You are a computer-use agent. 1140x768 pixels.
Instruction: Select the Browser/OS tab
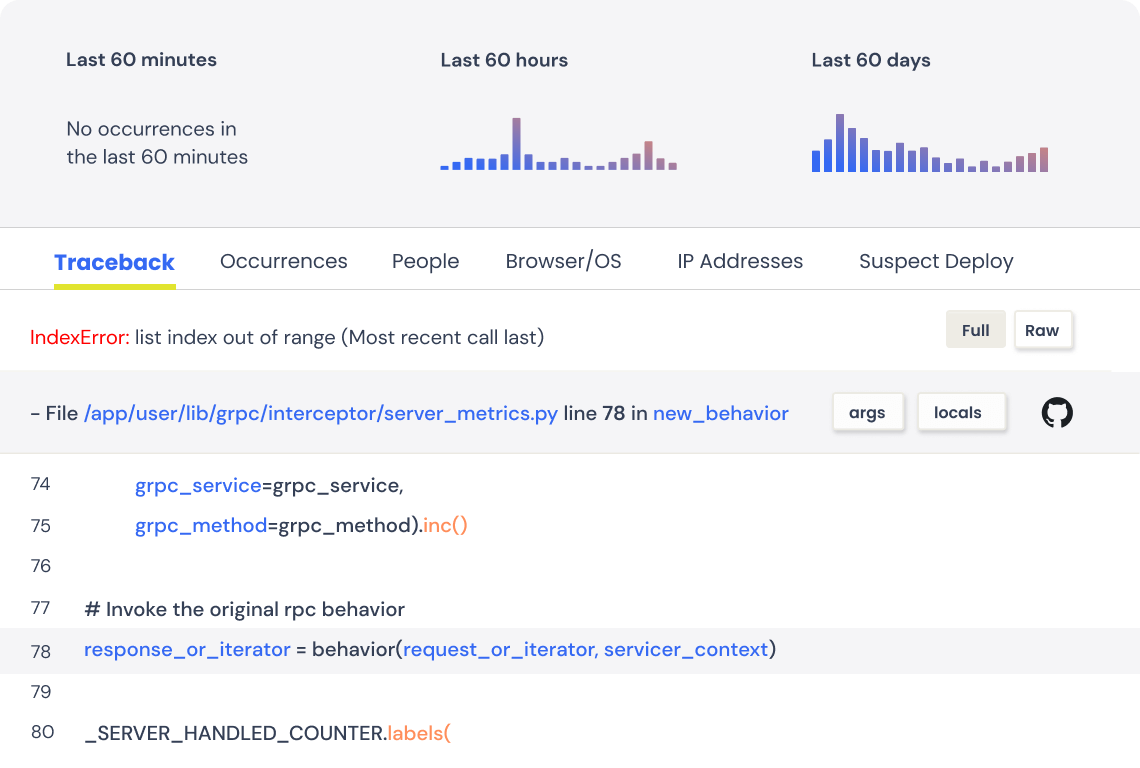tap(563, 261)
